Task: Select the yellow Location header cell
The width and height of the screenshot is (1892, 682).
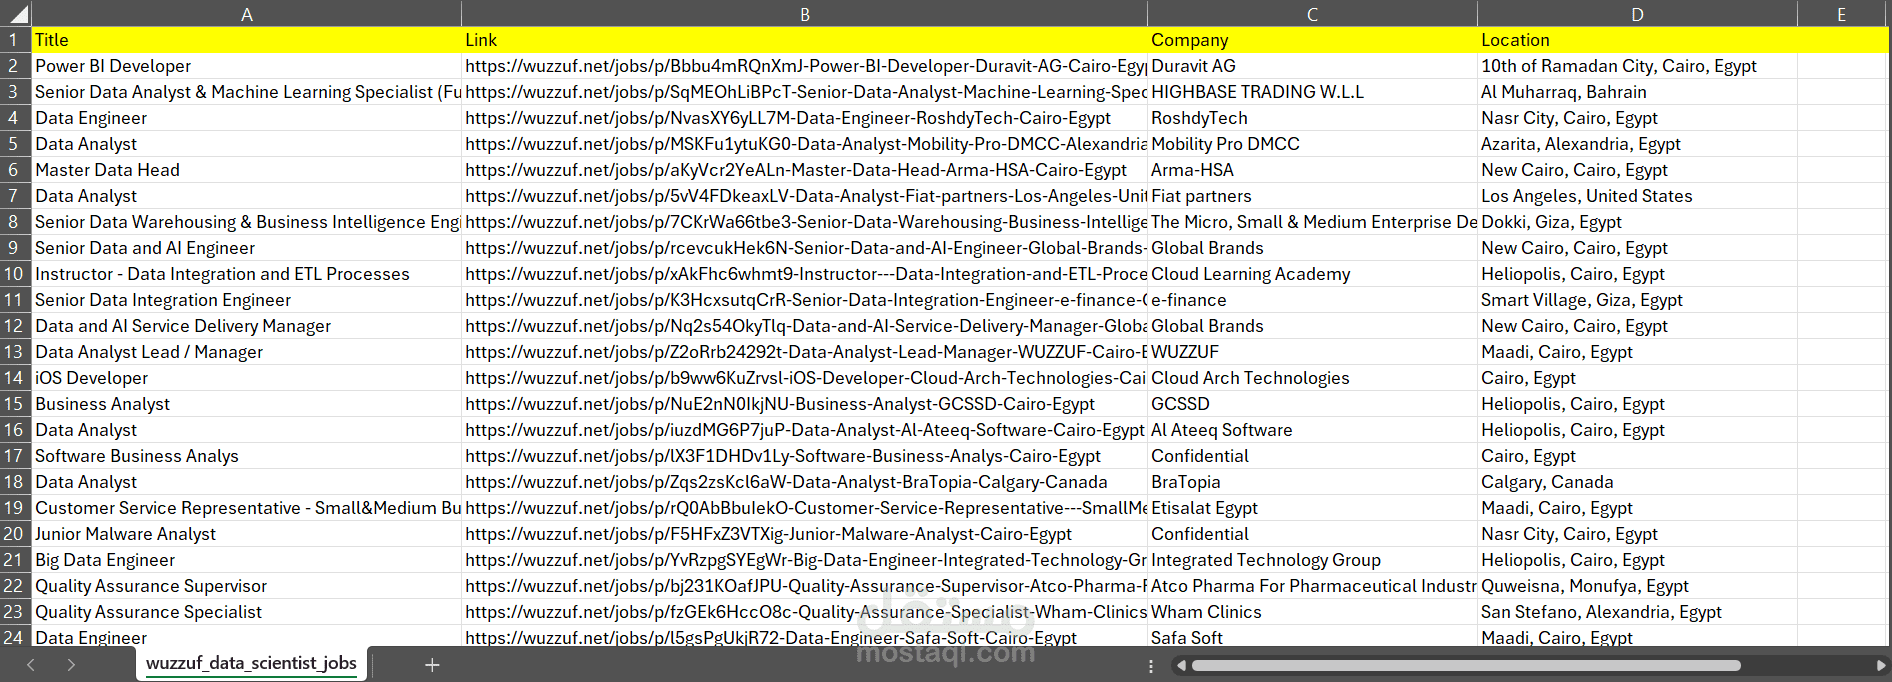Action: 1637,40
